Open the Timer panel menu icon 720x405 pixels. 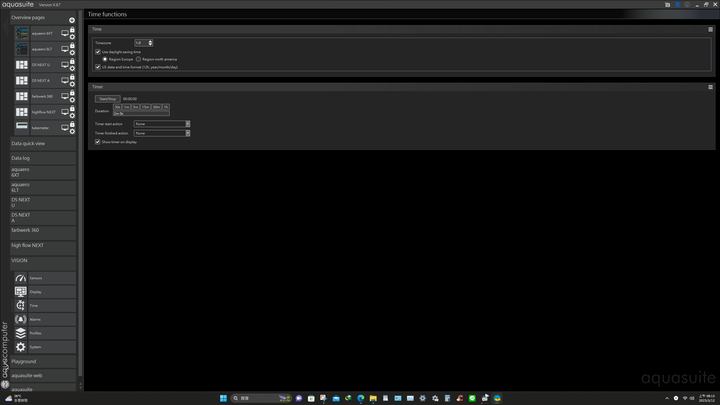coord(710,87)
